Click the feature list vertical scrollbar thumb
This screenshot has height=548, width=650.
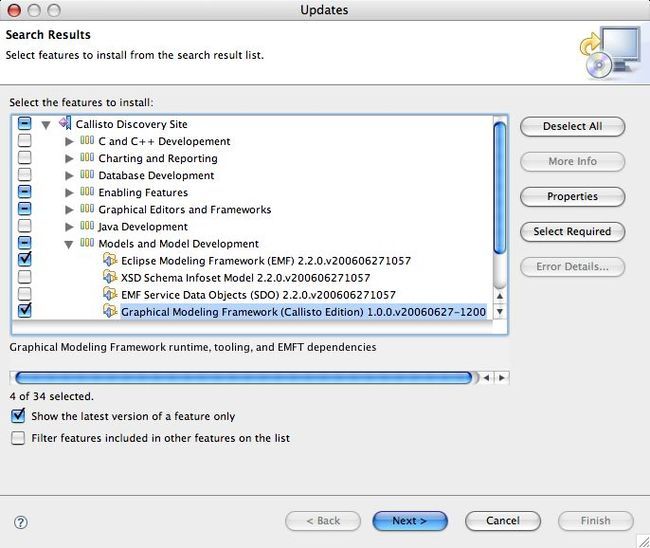500,188
